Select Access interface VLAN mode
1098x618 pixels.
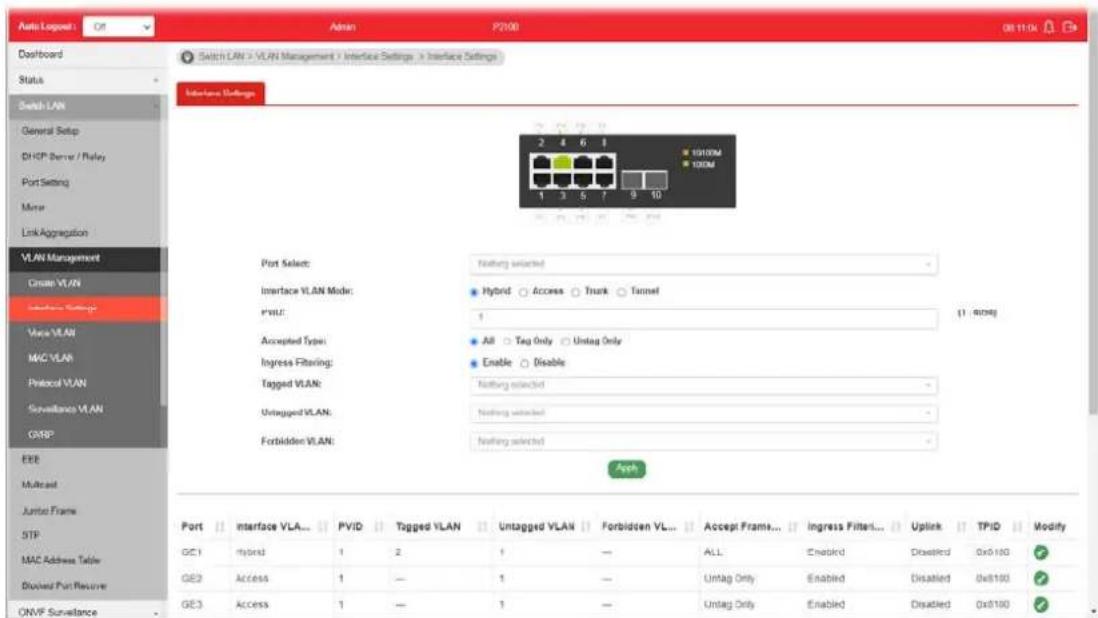(523, 292)
